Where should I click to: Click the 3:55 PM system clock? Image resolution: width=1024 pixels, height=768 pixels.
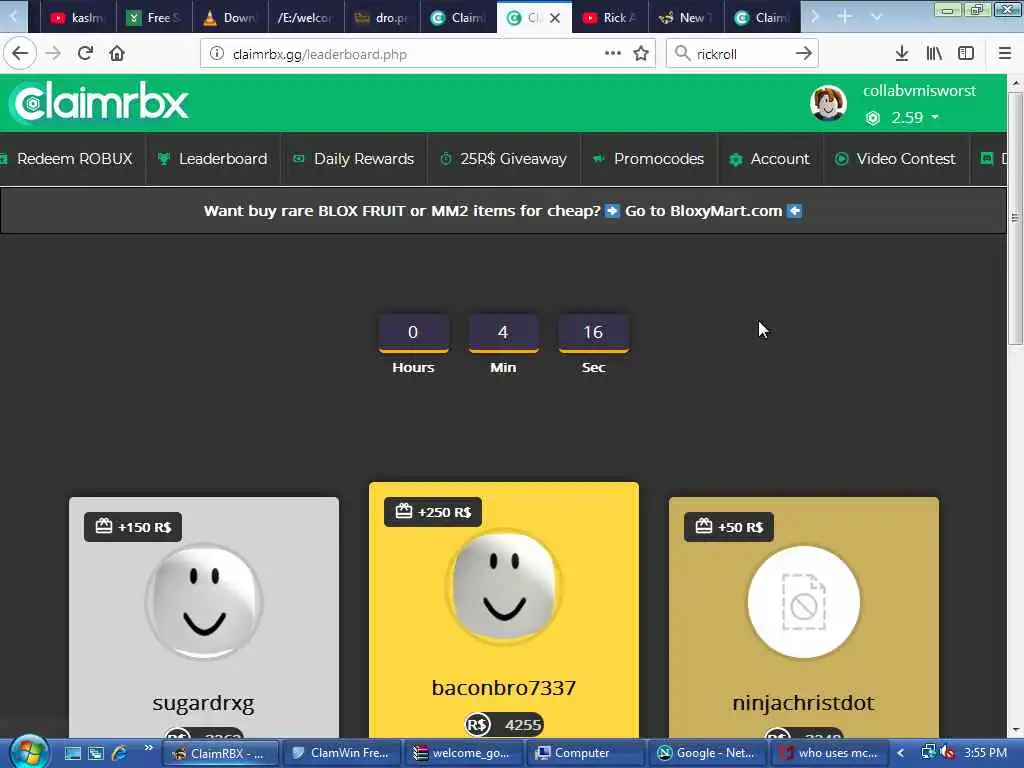tap(985, 753)
